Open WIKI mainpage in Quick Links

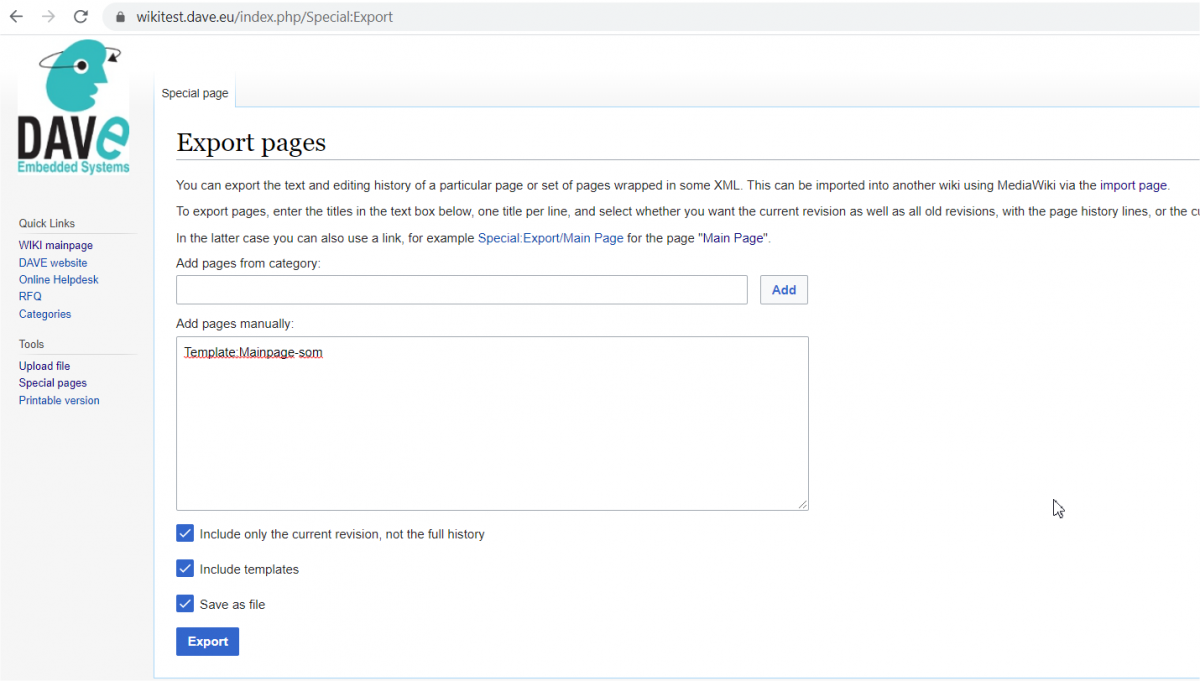tap(56, 246)
